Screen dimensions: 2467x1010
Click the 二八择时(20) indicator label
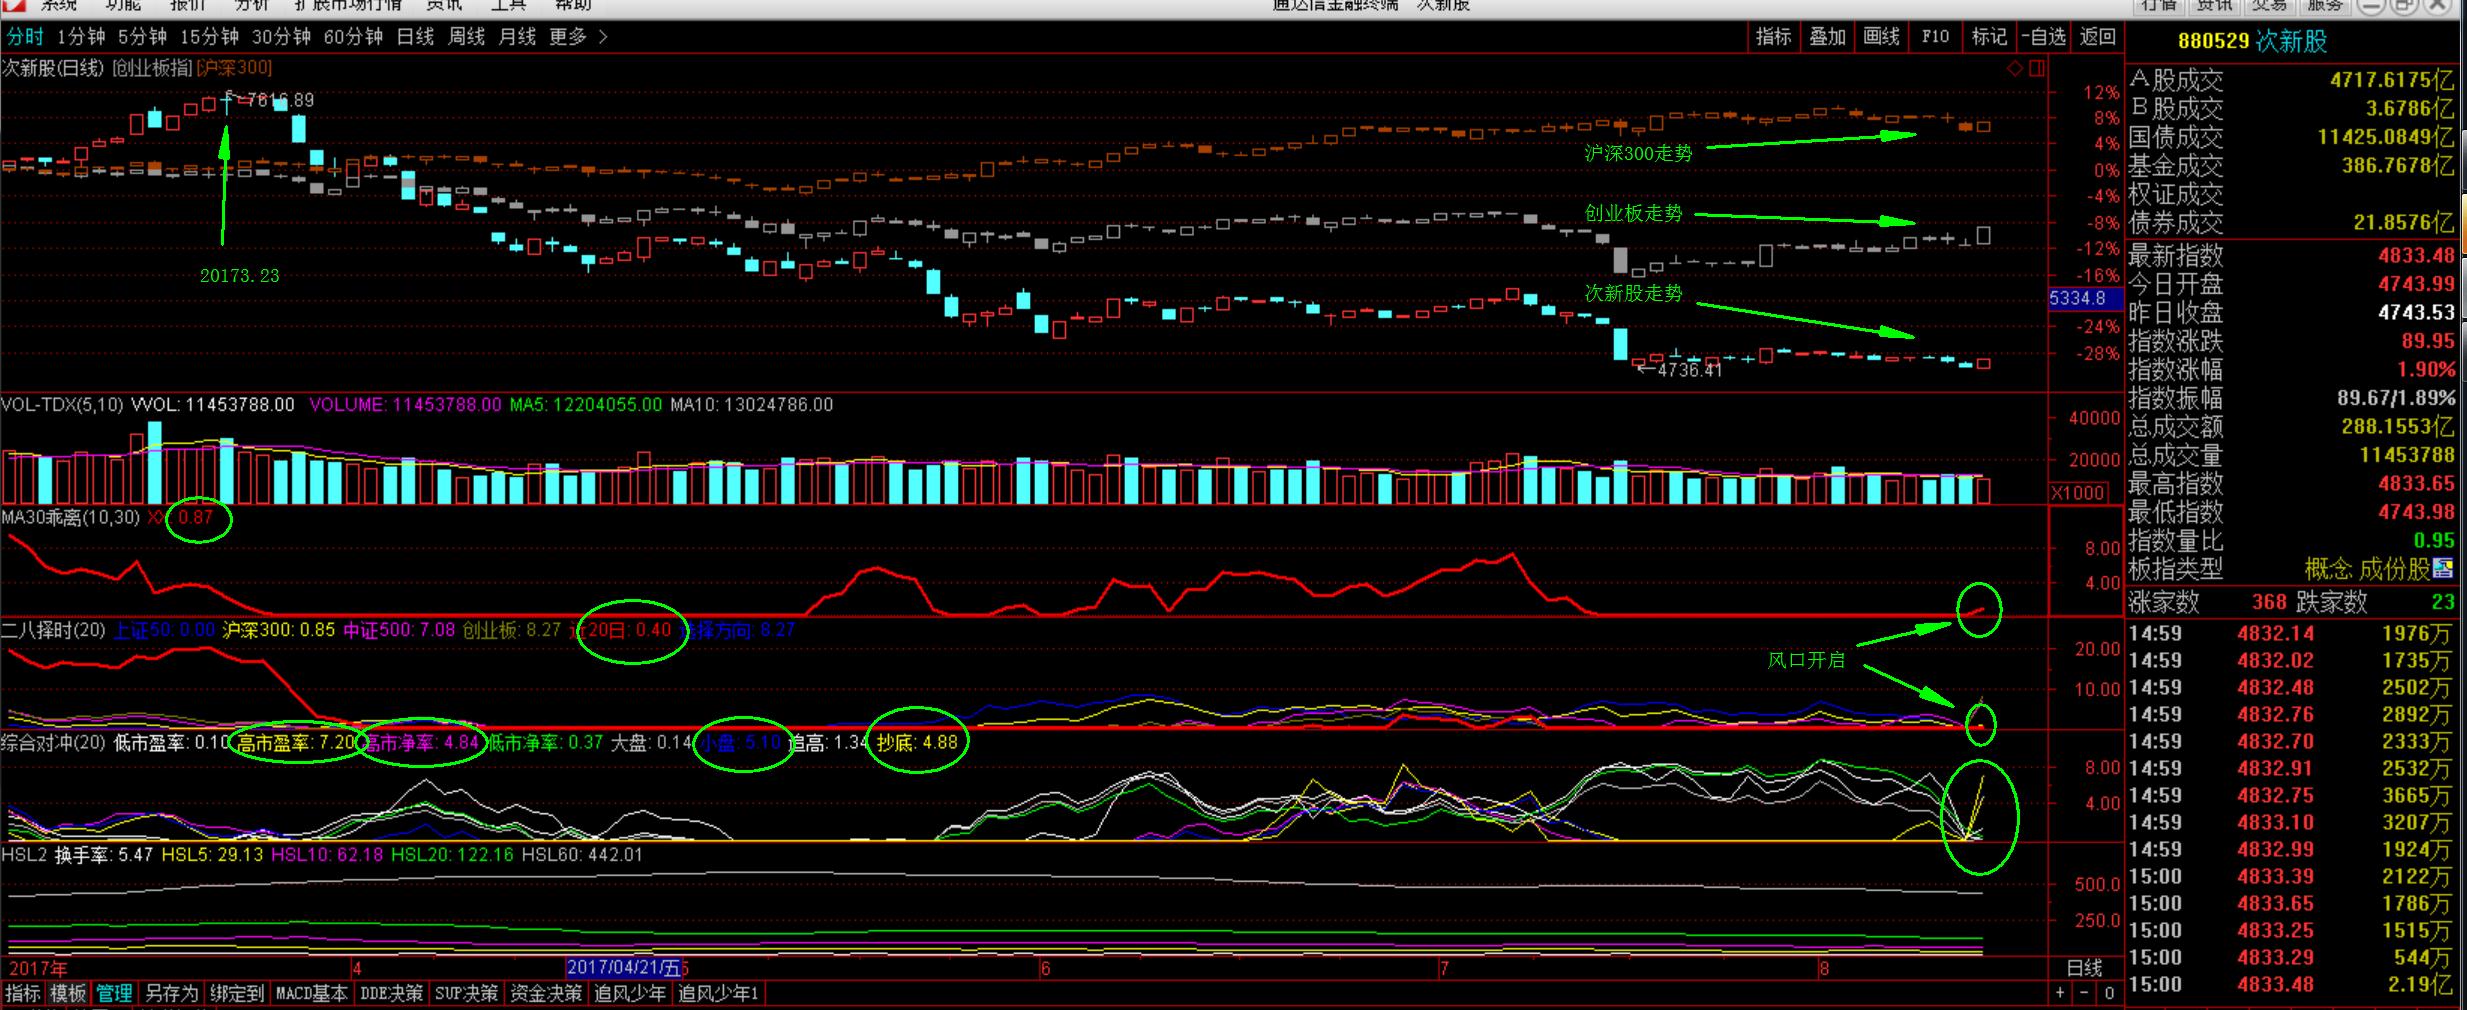coord(54,630)
